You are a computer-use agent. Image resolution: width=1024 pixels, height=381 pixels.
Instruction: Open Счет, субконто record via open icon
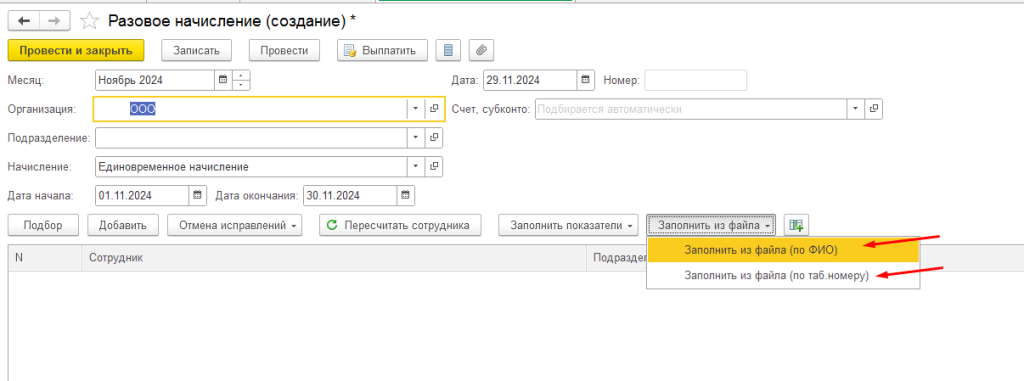874,109
